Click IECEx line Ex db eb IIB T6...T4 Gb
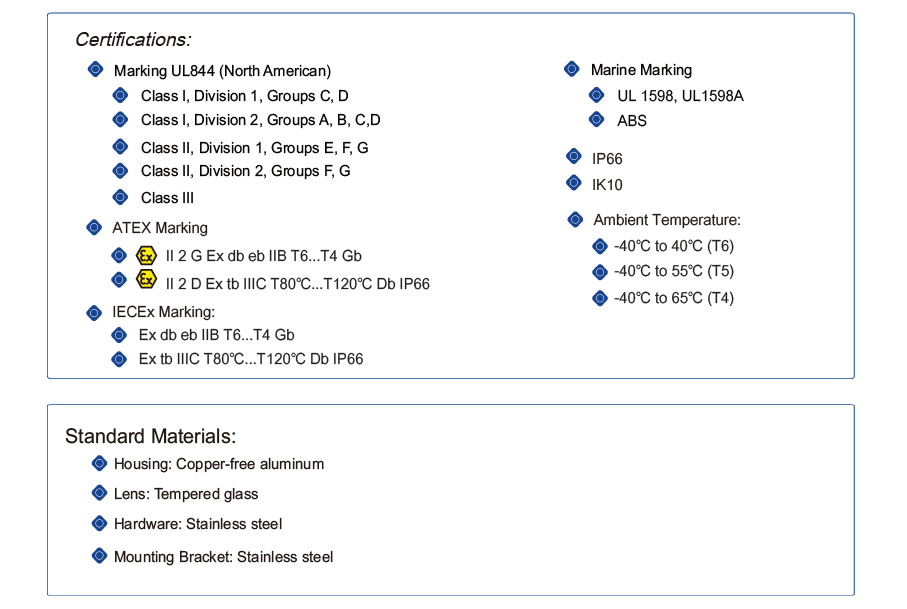This screenshot has width=907, height=609. [x=216, y=335]
